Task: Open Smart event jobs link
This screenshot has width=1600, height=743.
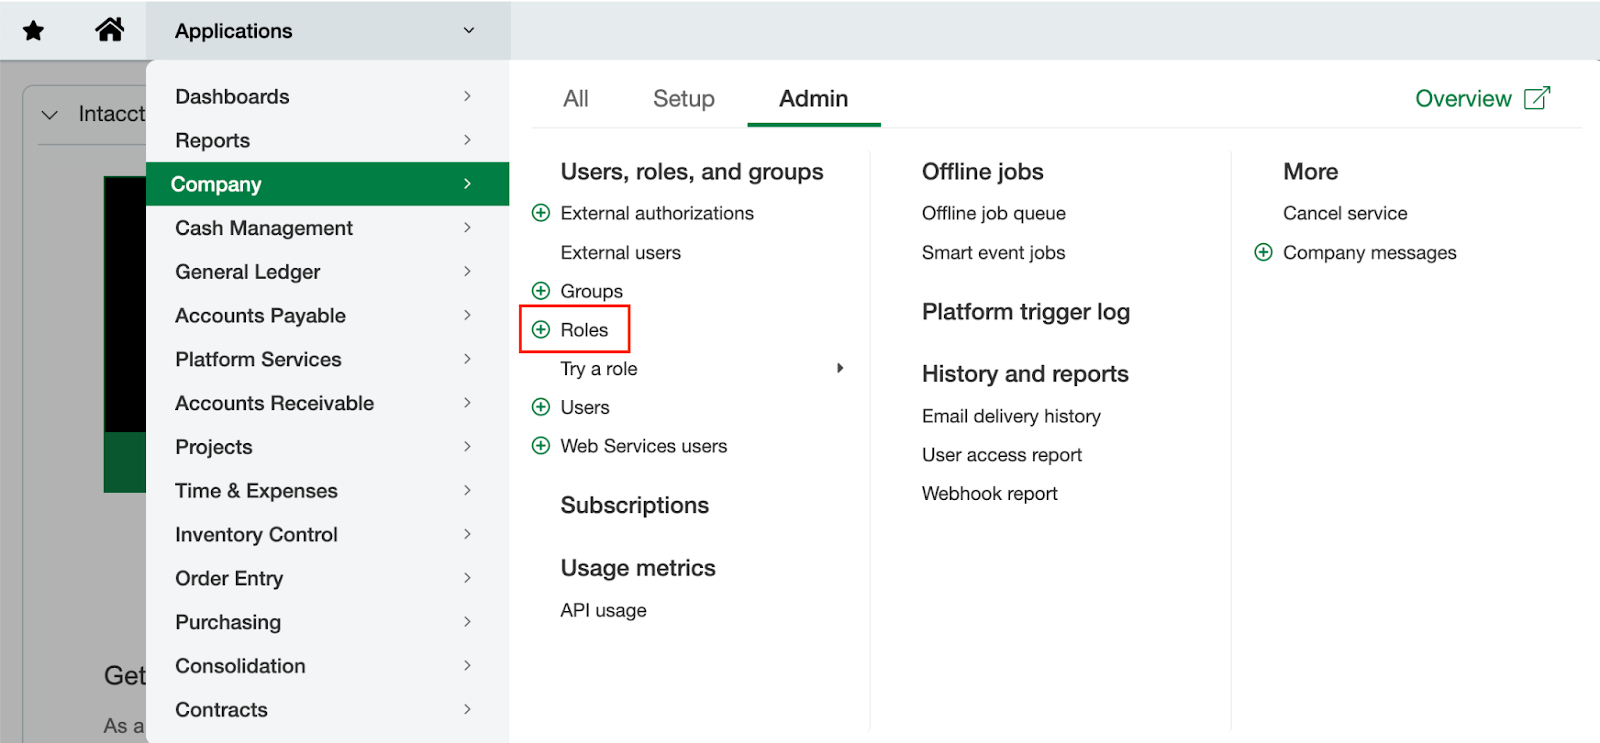Action: click(994, 253)
